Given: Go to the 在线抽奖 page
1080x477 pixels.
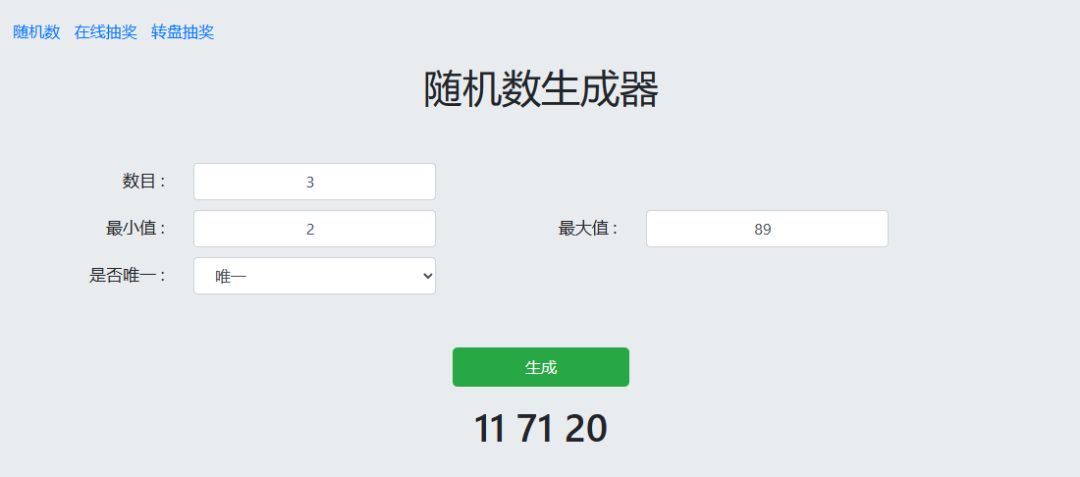Looking at the screenshot, I should click(x=105, y=32).
